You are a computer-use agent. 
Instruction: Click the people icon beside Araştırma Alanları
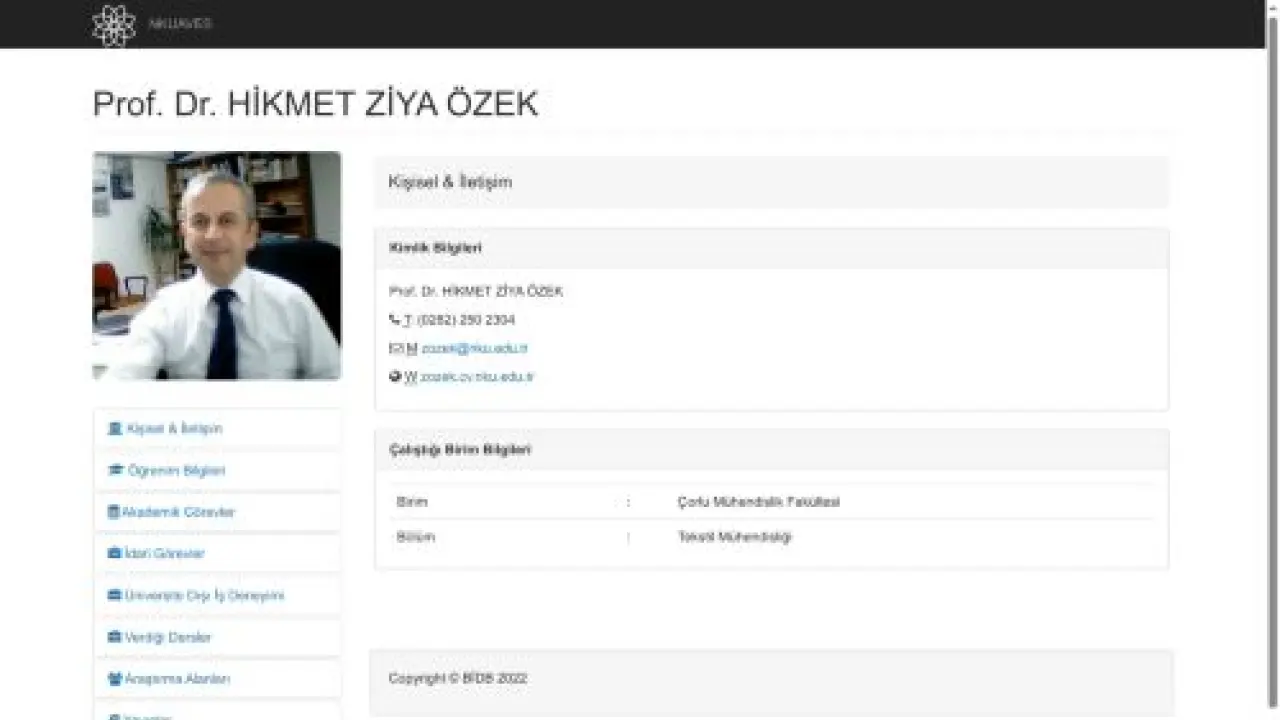pos(114,679)
